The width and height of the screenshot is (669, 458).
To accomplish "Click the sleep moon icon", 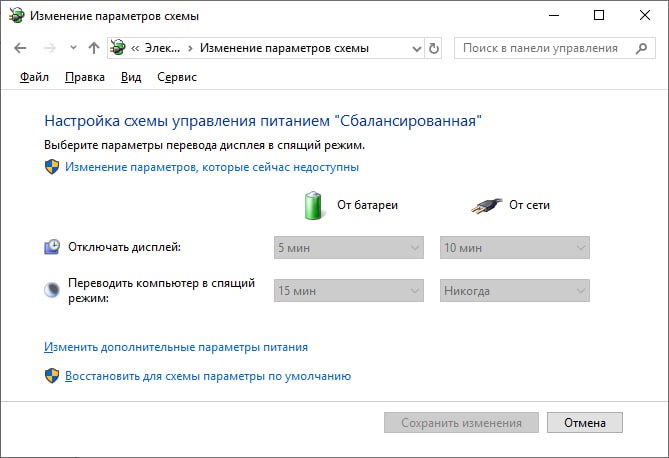I will (x=52, y=290).
